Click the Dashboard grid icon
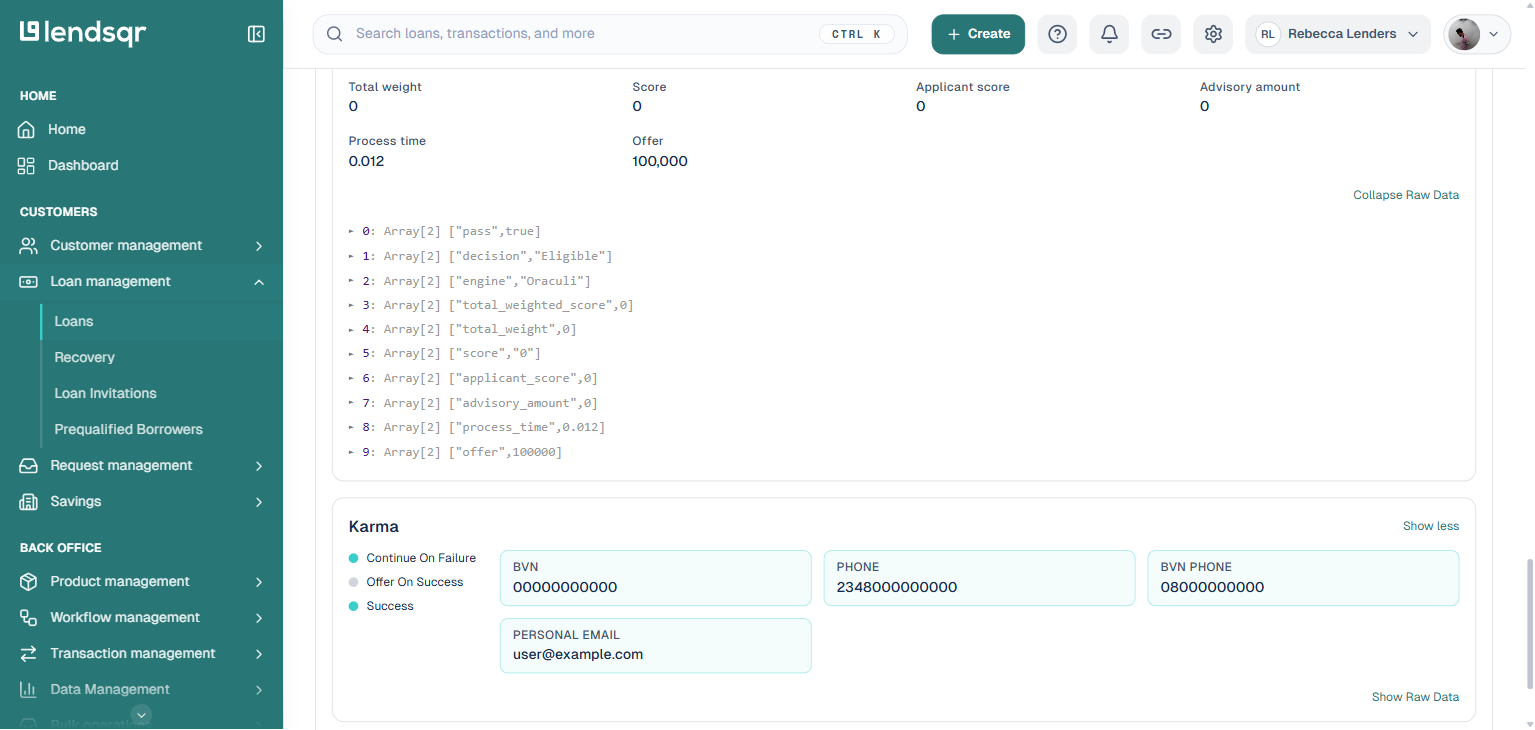The height and width of the screenshot is (730, 1535). point(27,165)
